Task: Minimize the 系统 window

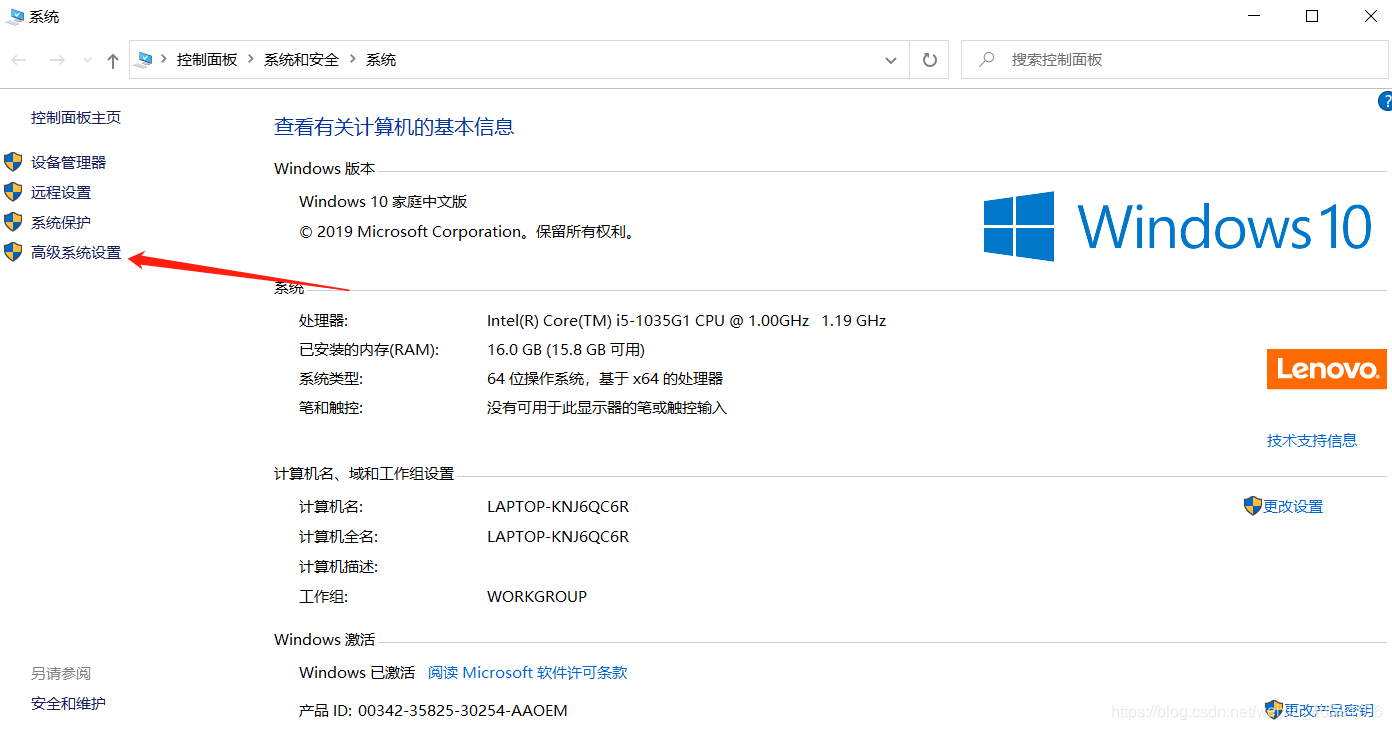Action: 1254,16
